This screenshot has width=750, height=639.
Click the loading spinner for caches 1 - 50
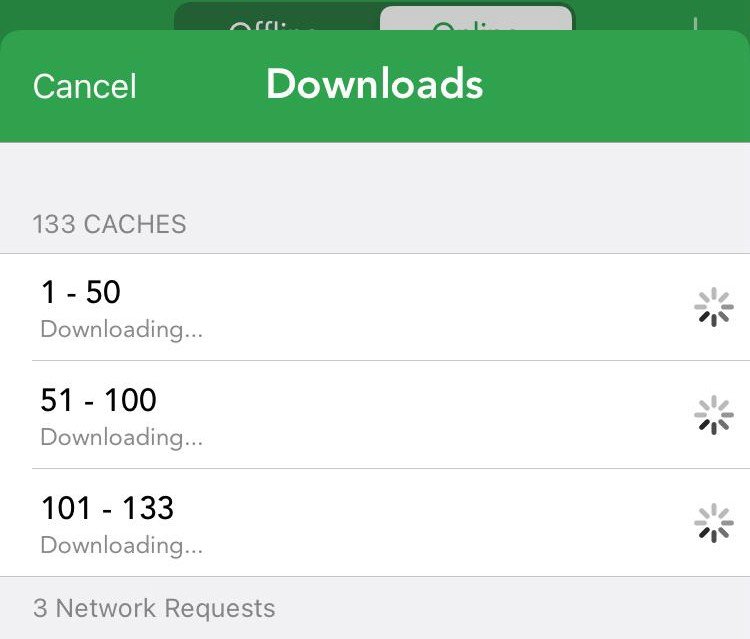click(x=714, y=307)
